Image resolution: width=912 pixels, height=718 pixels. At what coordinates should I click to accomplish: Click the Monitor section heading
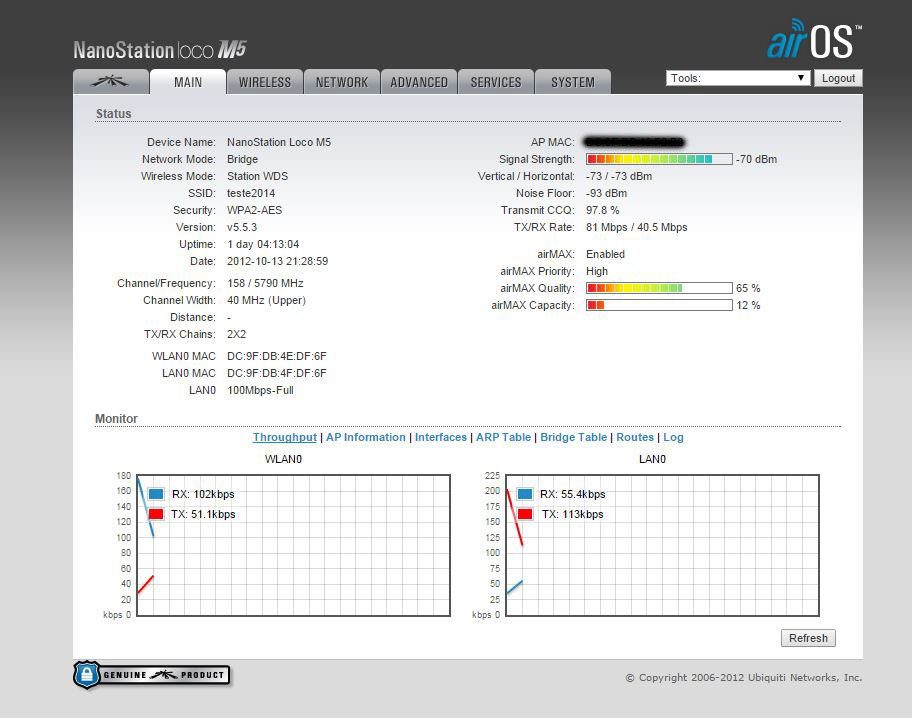pos(116,419)
